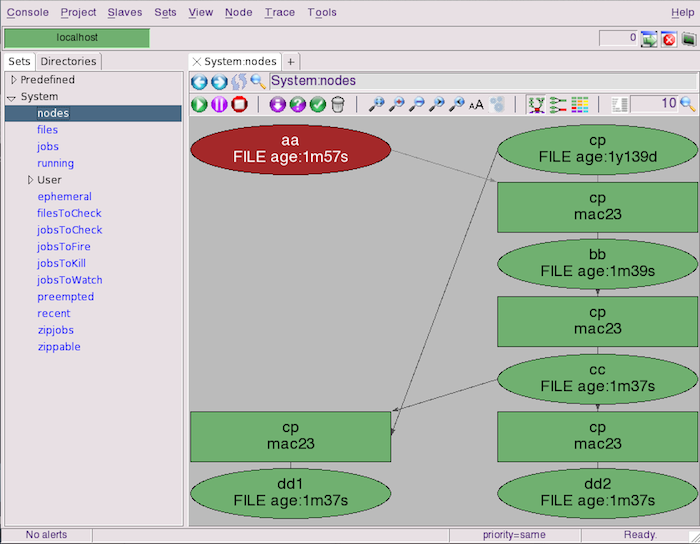Open the Trace menu
Screen dimensions: 700x544
[x=279, y=12]
